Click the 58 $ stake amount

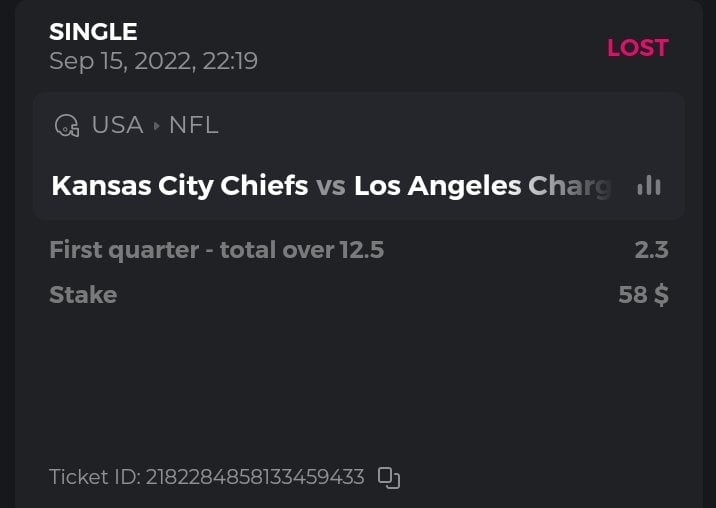[x=643, y=295]
